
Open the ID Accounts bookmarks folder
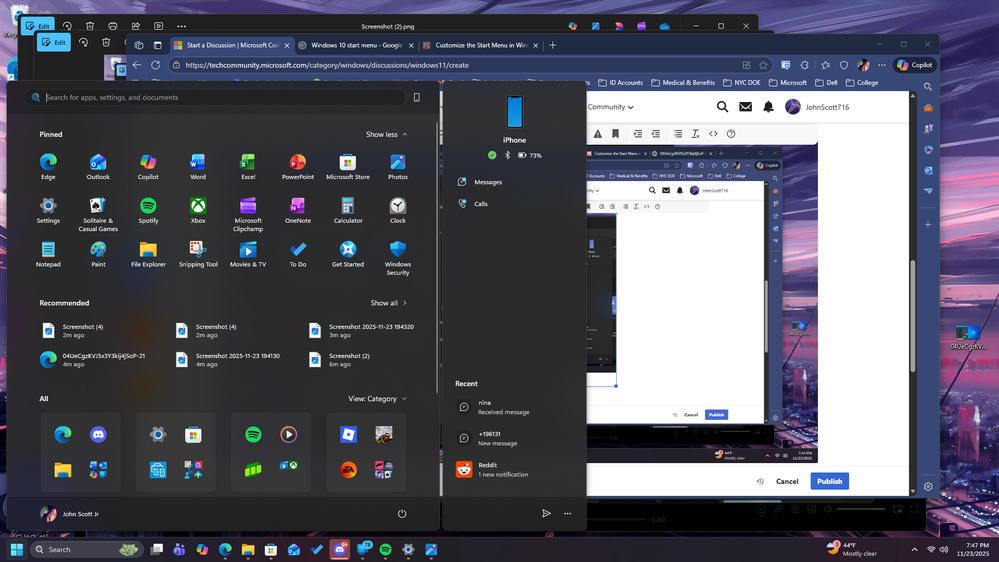coord(620,83)
